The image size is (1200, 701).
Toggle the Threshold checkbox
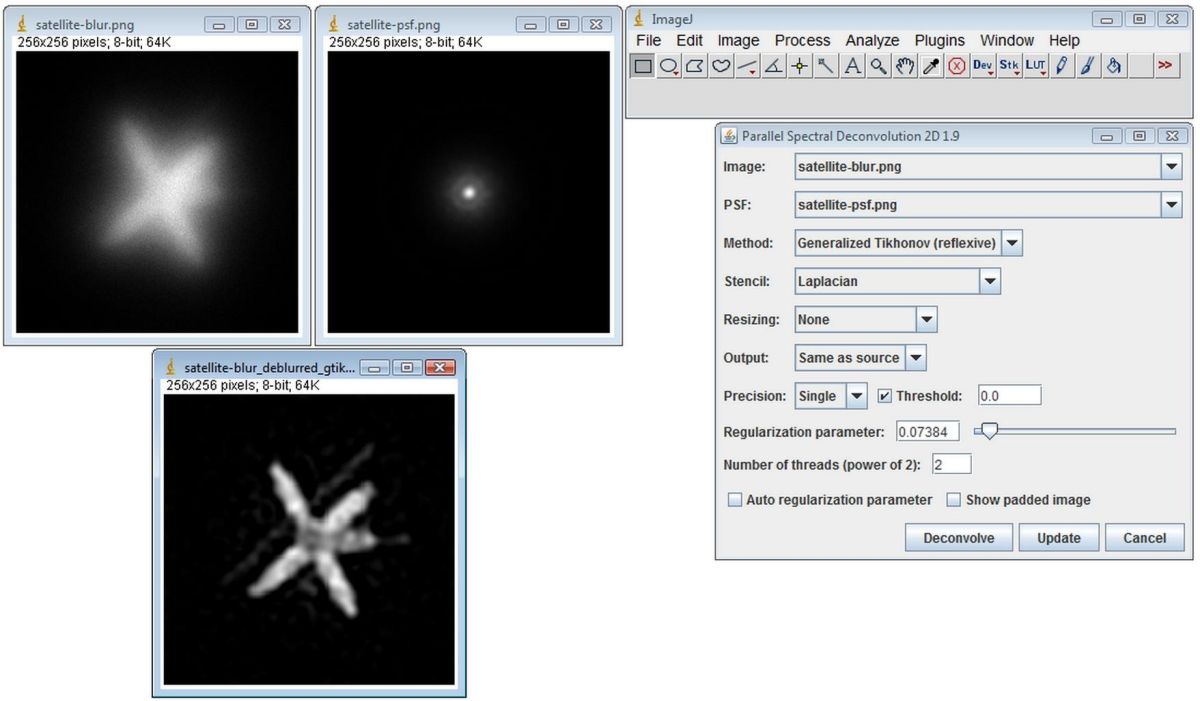point(884,396)
